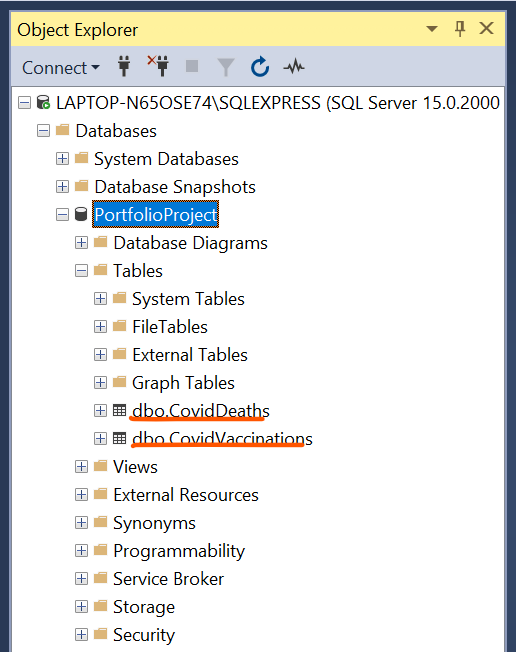The image size is (516, 652).
Task: Select the Graph Tables tree item
Action: [x=183, y=383]
